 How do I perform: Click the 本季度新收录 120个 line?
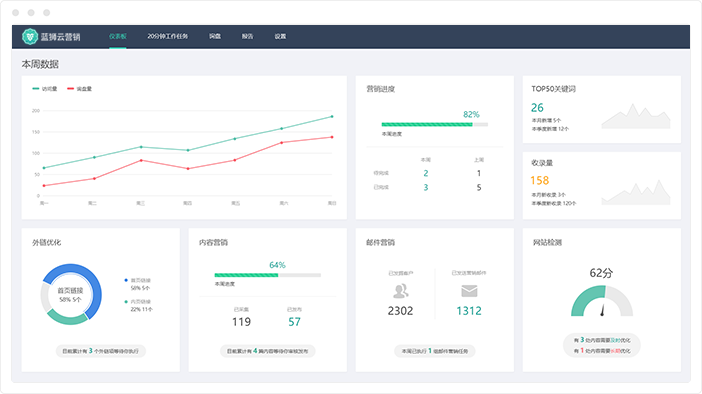coord(554,203)
